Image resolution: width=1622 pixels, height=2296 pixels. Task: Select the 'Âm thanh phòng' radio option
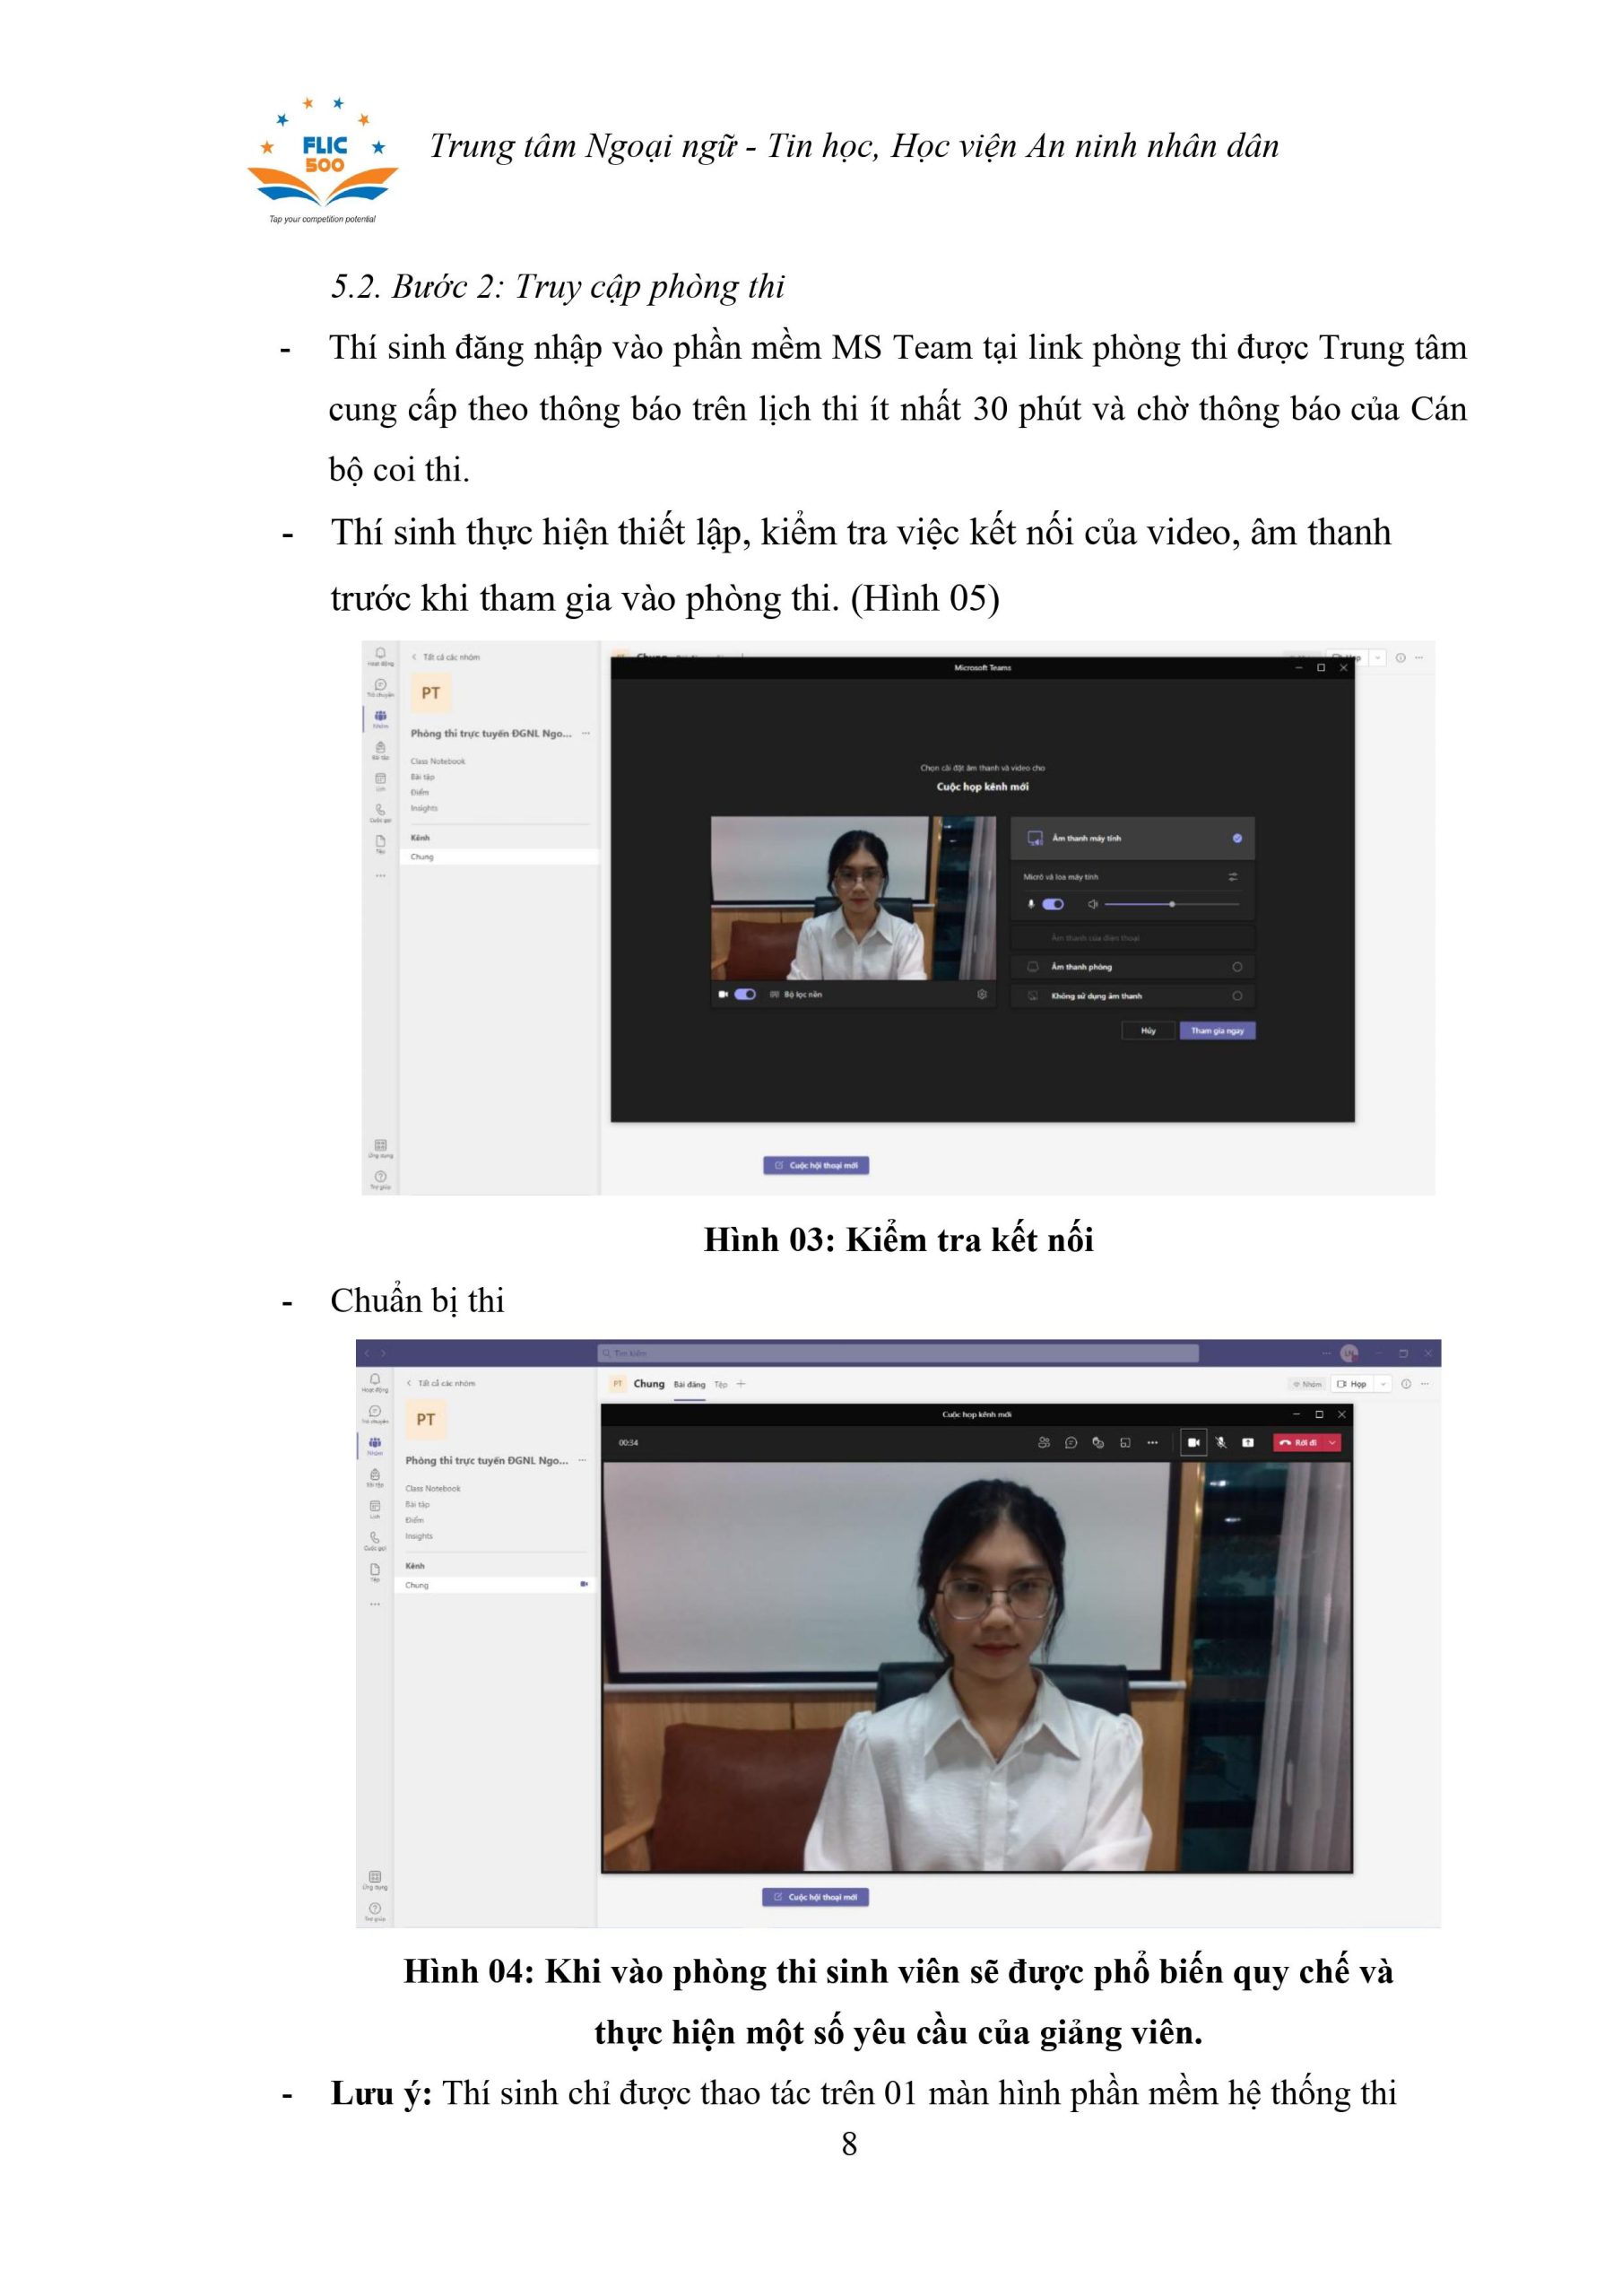coord(1237,967)
